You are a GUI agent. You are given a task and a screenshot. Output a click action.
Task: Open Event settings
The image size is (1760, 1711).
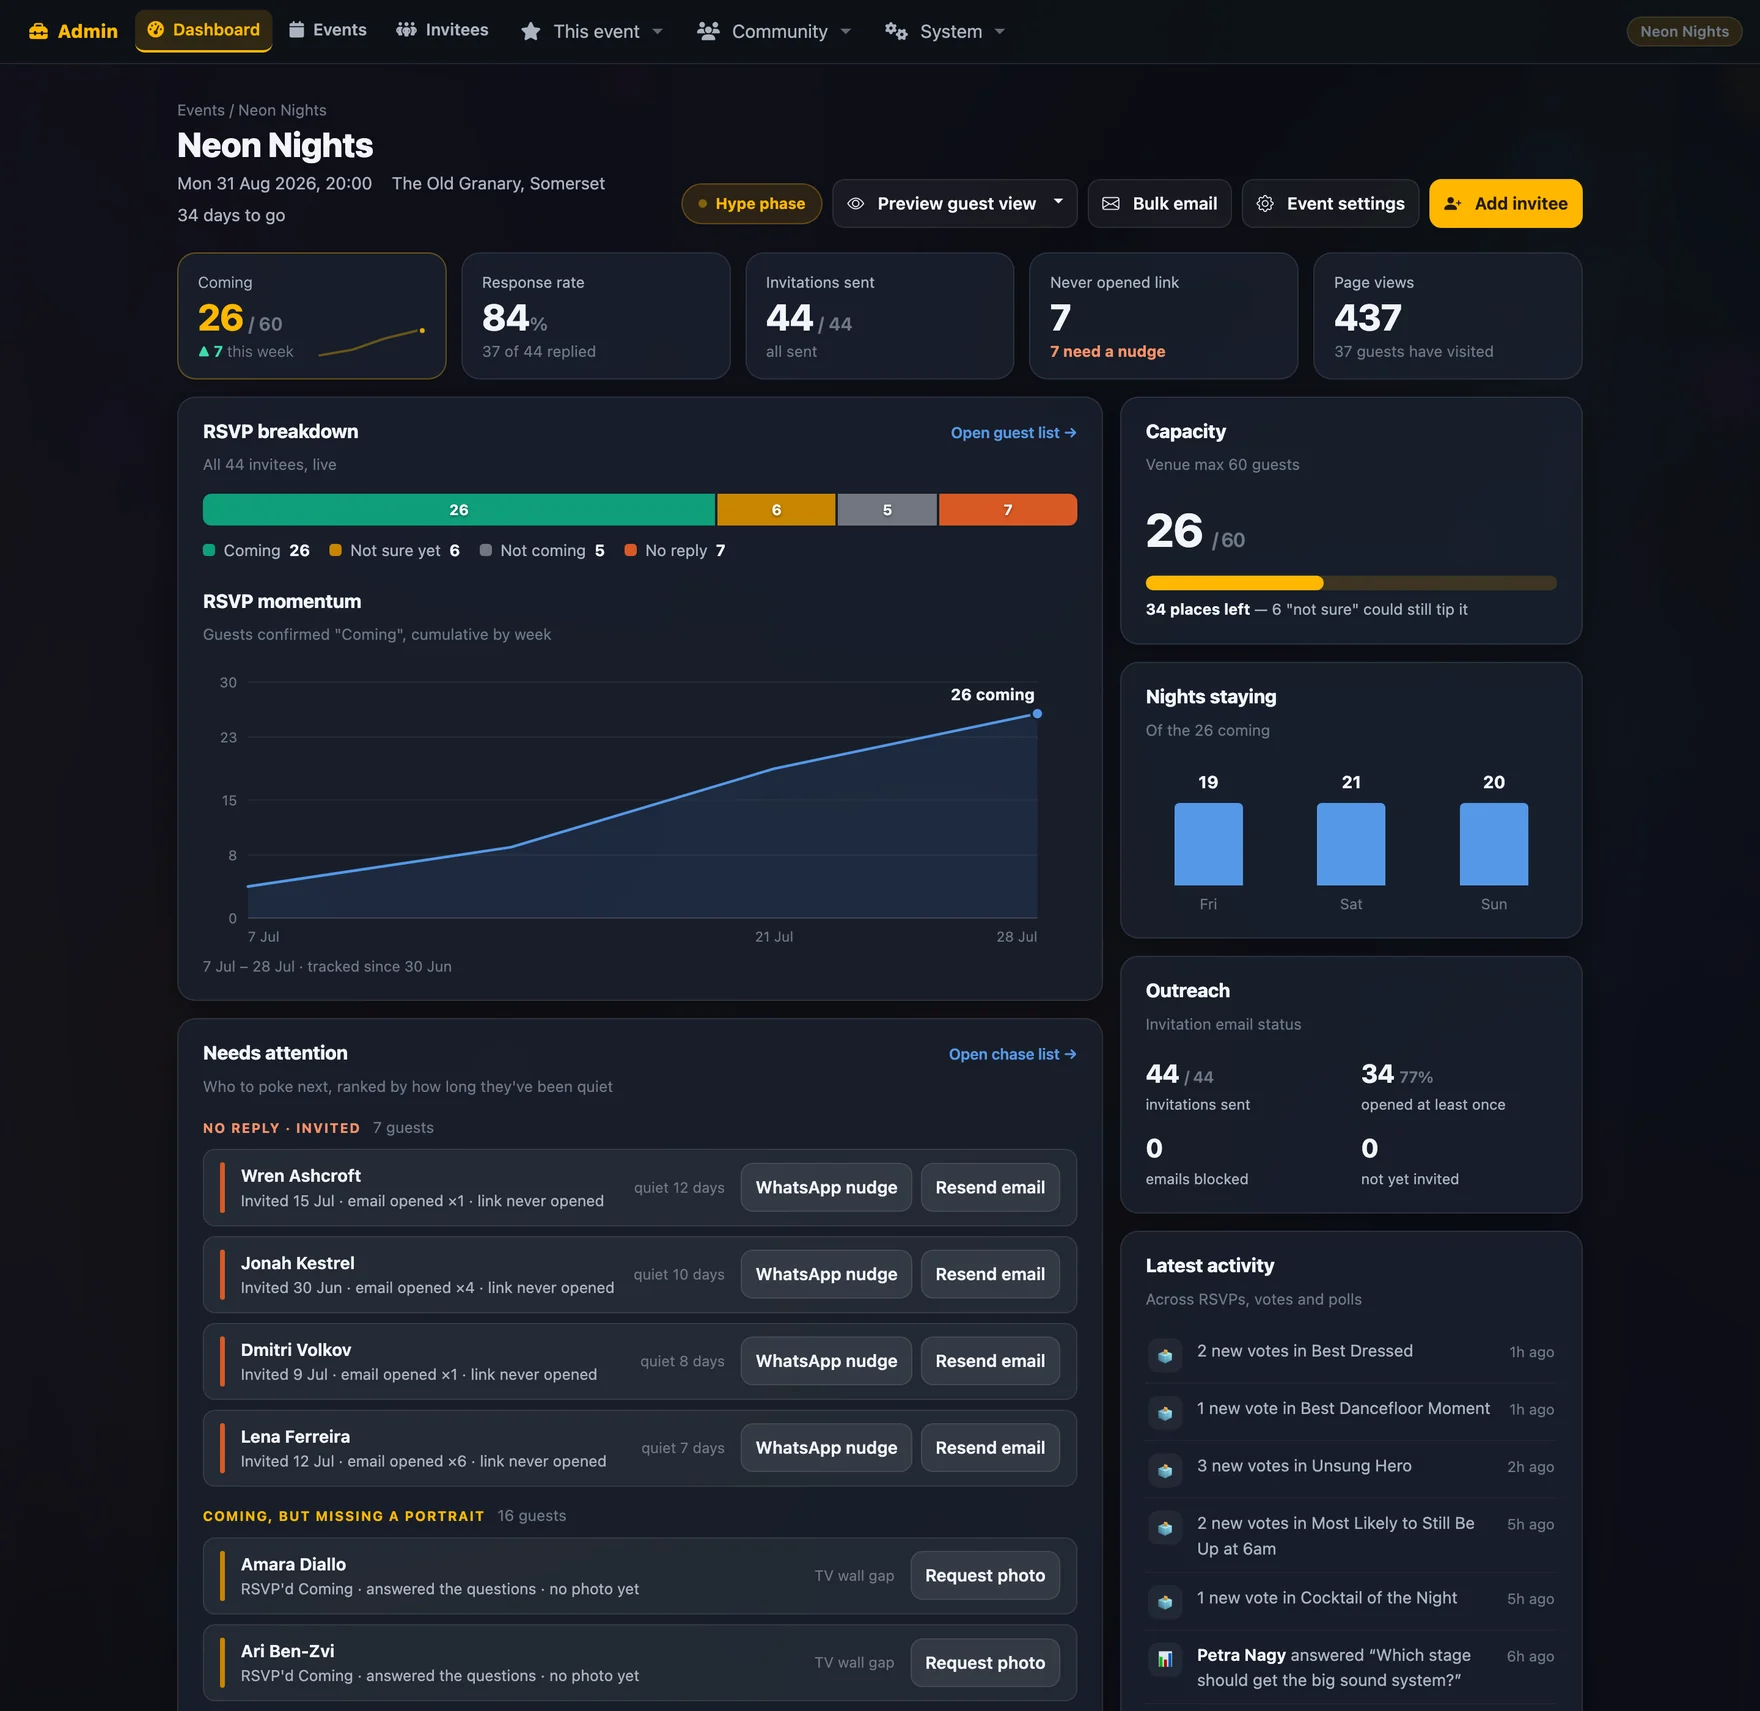(1330, 204)
